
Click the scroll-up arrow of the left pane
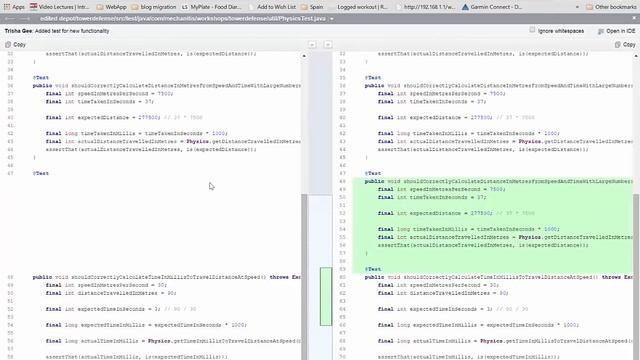(x=304, y=56)
